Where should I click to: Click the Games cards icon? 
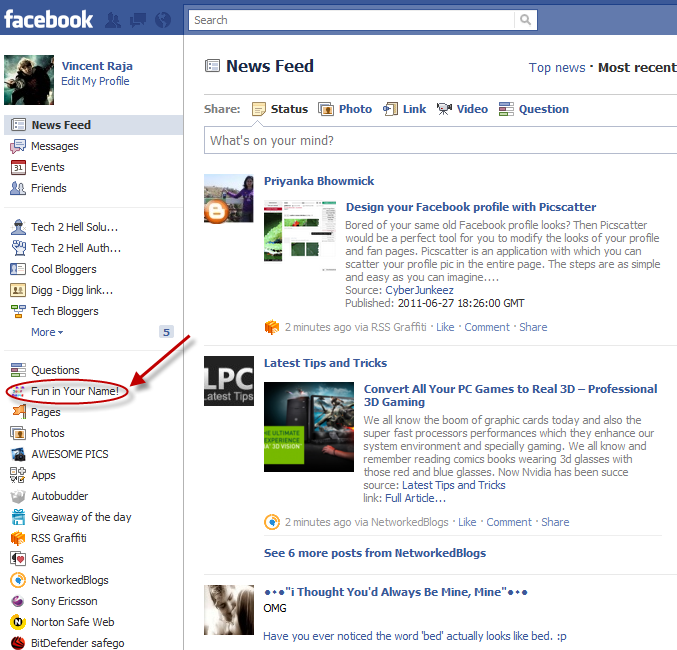pos(18,559)
